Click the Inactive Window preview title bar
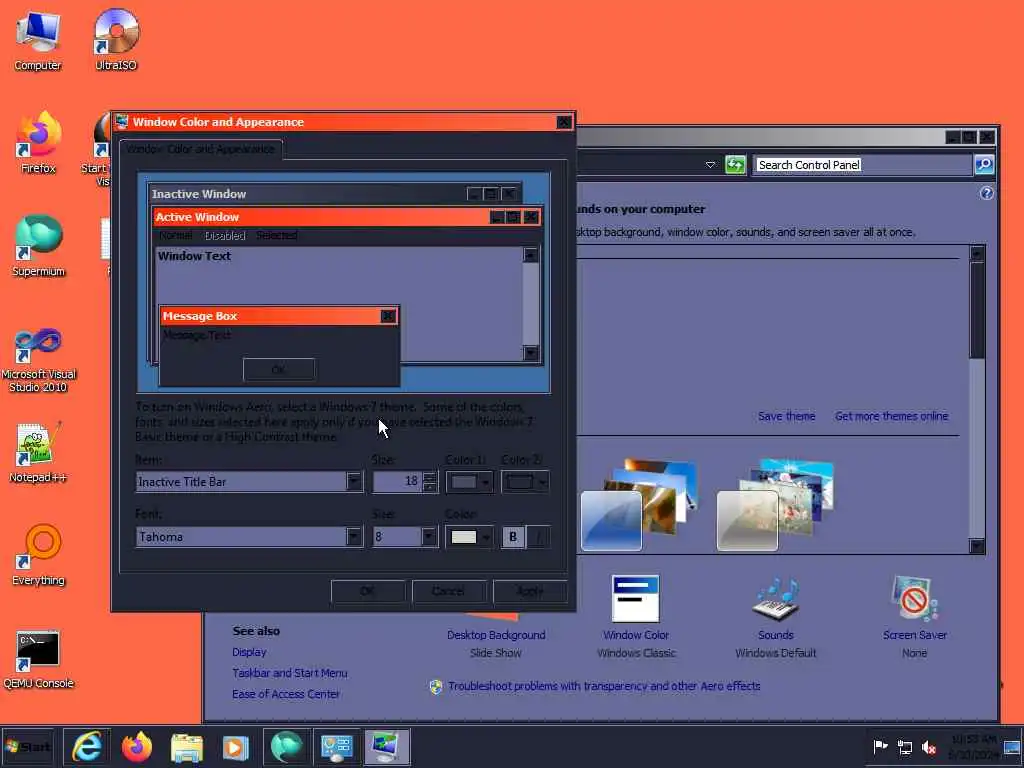The image size is (1024, 768). click(334, 194)
